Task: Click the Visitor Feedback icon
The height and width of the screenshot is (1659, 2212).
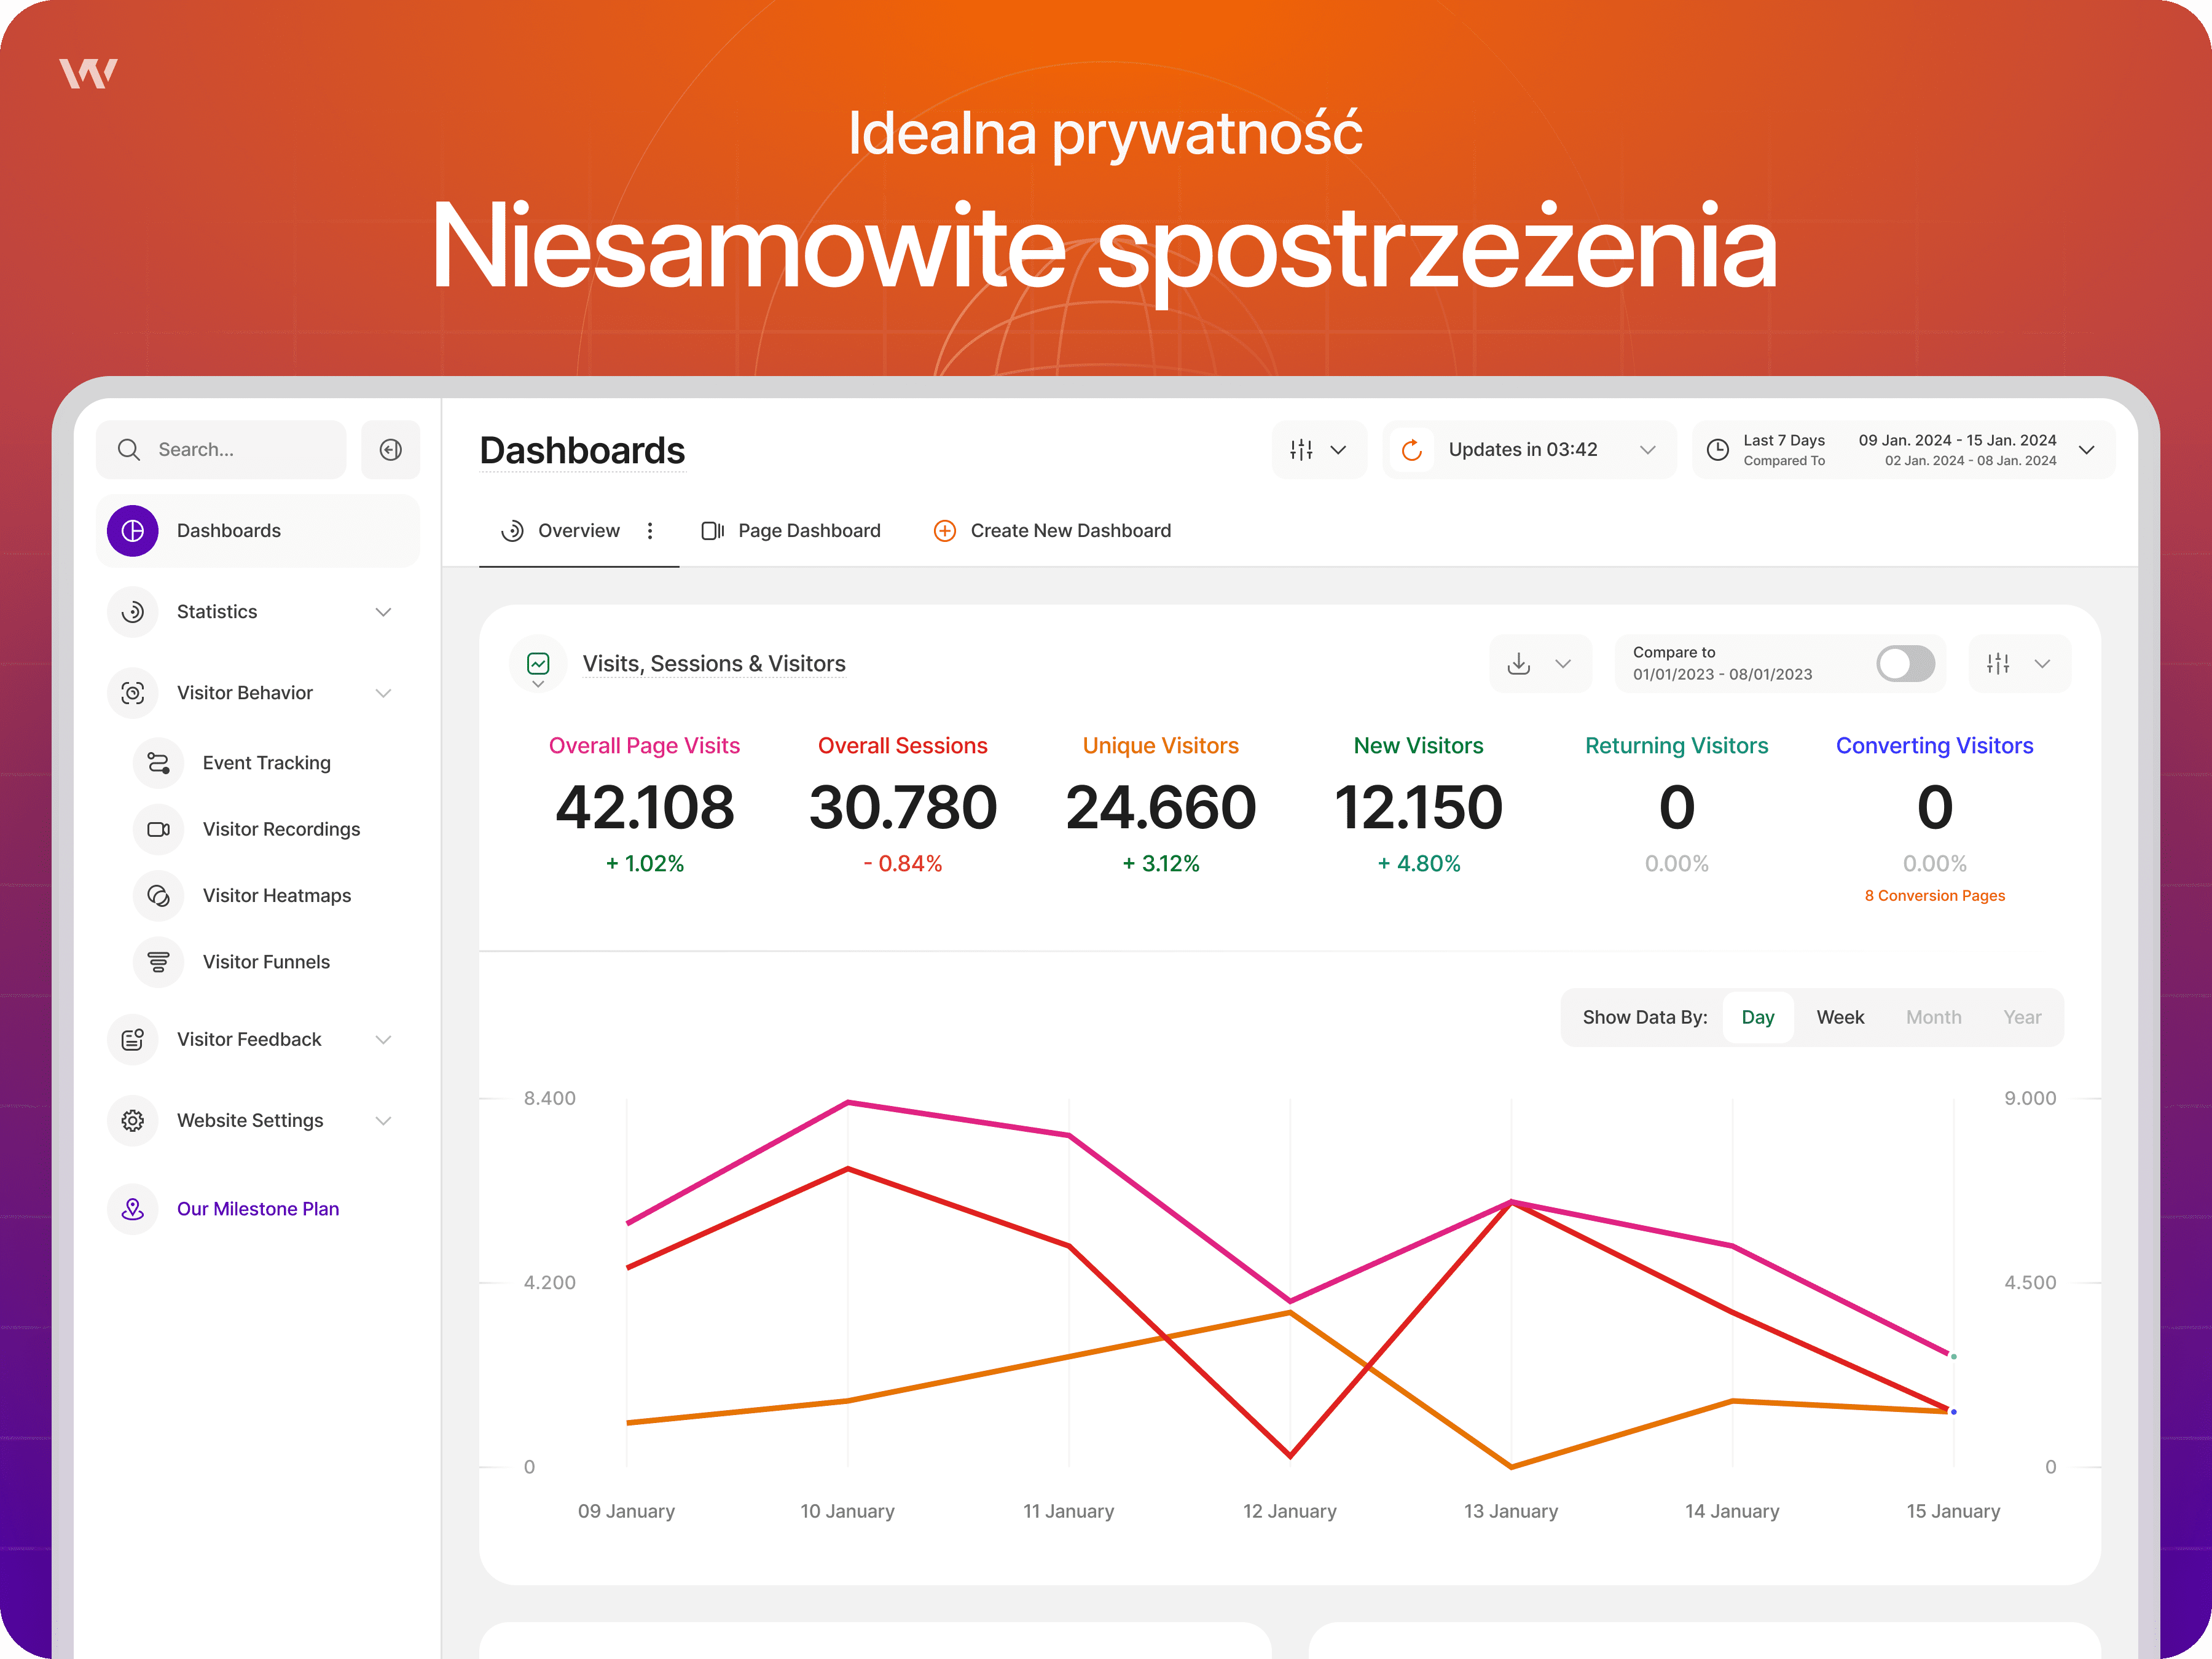Action: tap(132, 1039)
